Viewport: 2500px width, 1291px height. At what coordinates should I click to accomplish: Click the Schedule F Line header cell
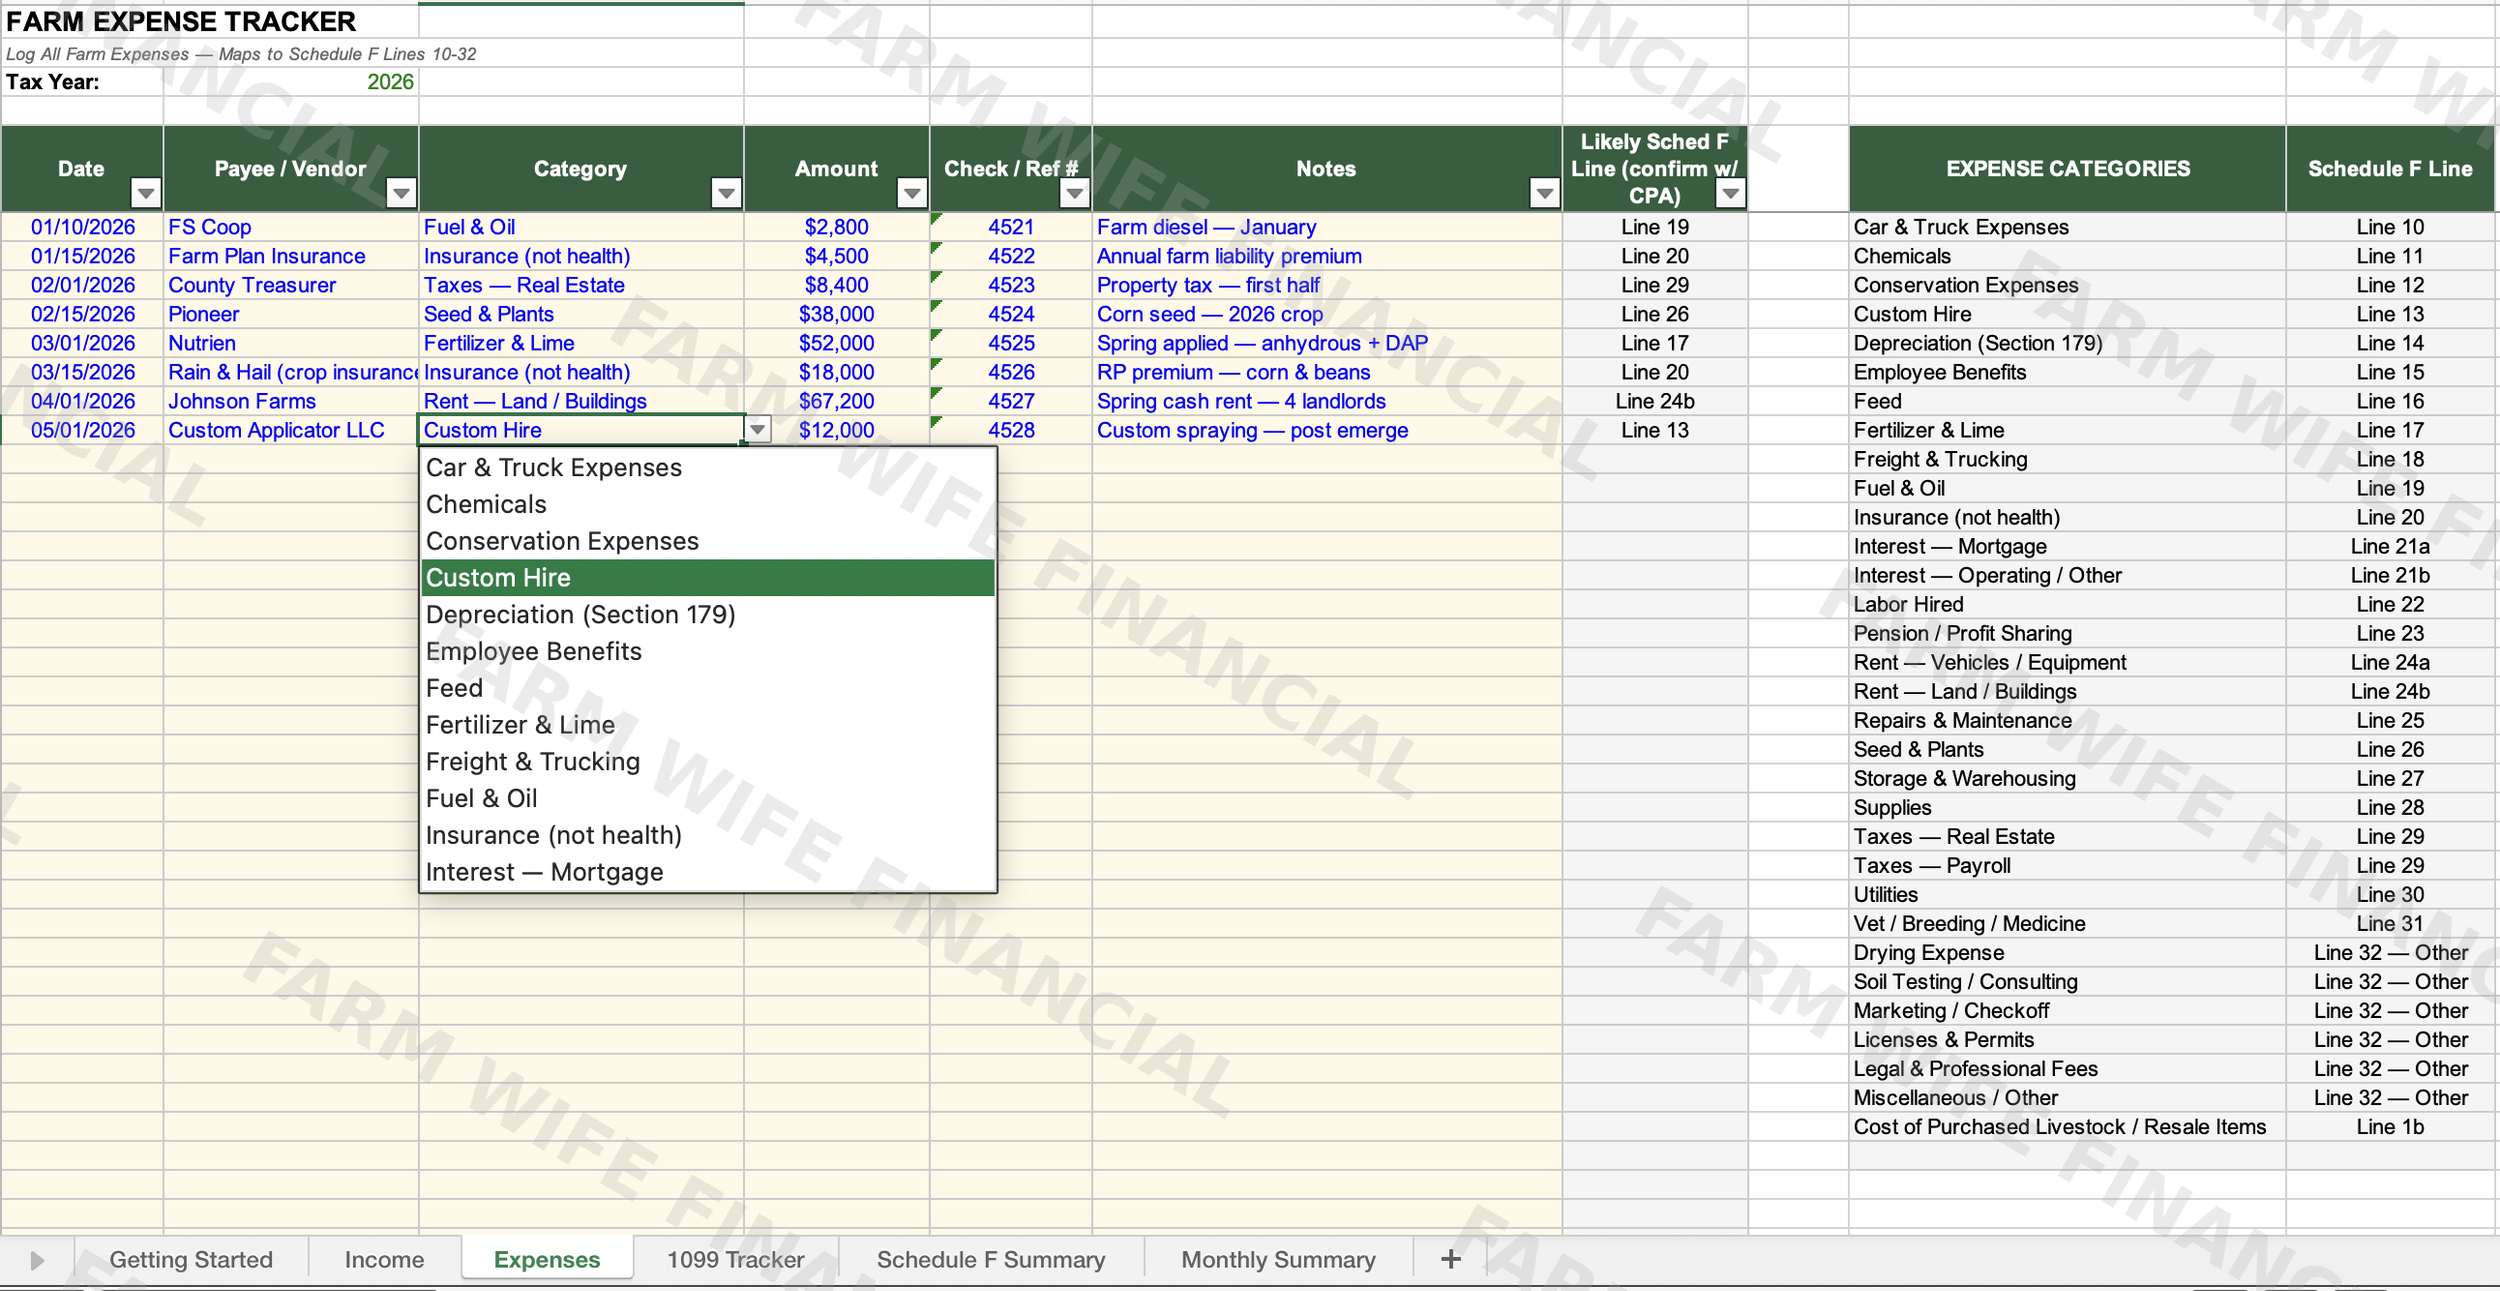coord(2390,168)
